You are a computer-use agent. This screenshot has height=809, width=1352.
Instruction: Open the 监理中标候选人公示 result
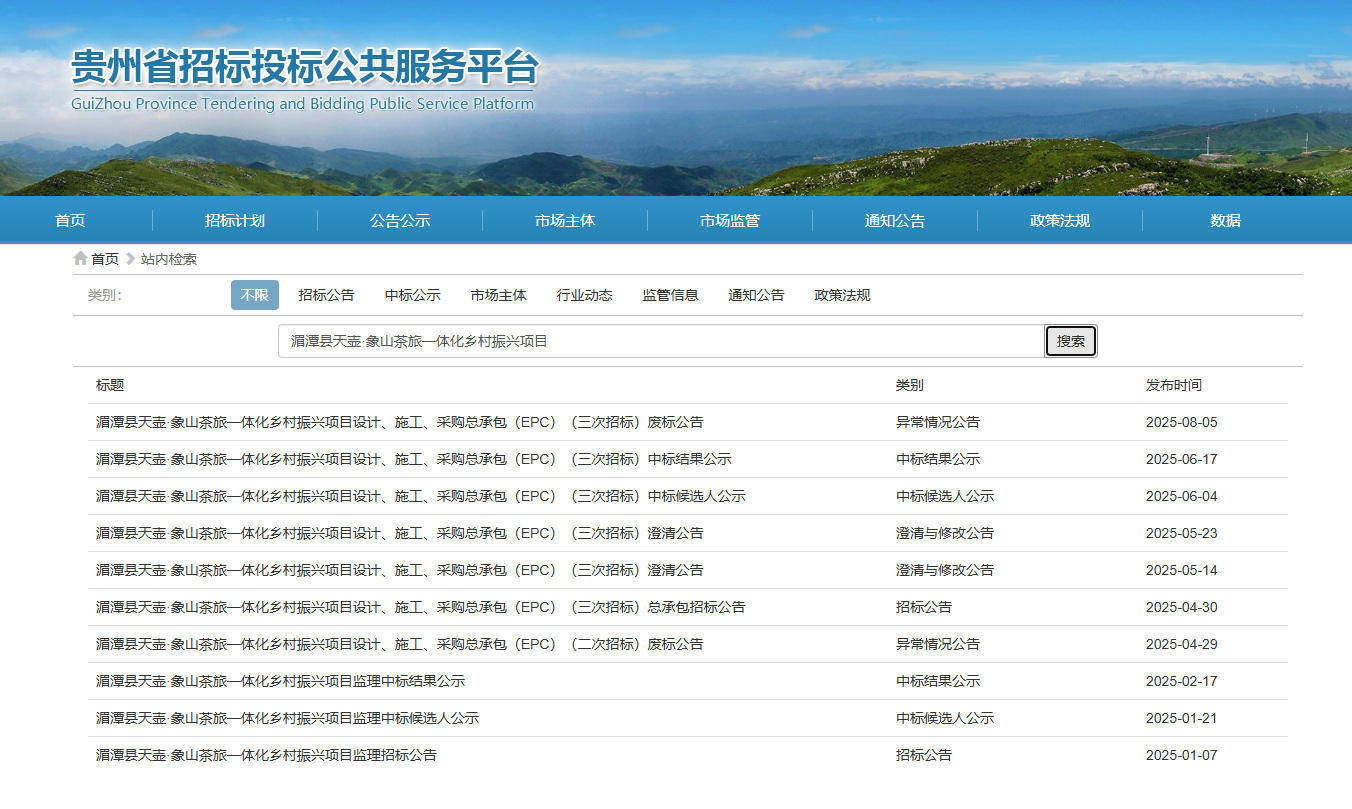pyautogui.click(x=288, y=718)
